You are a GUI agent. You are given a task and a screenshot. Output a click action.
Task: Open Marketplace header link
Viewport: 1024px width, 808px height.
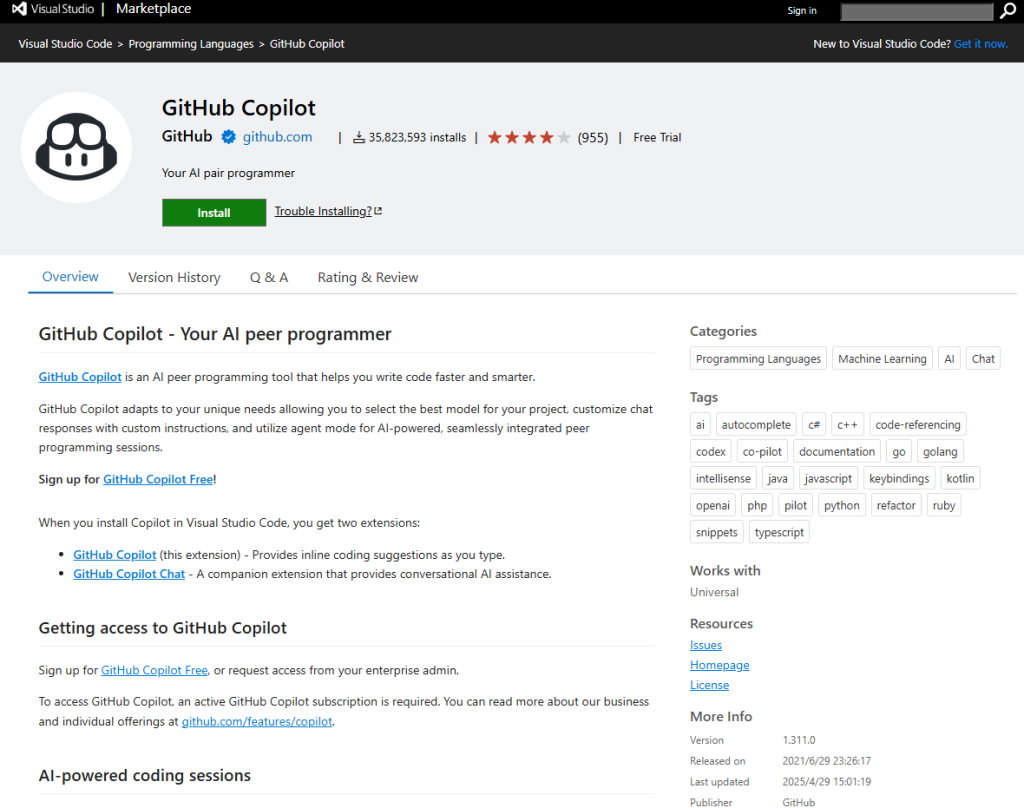tap(153, 9)
